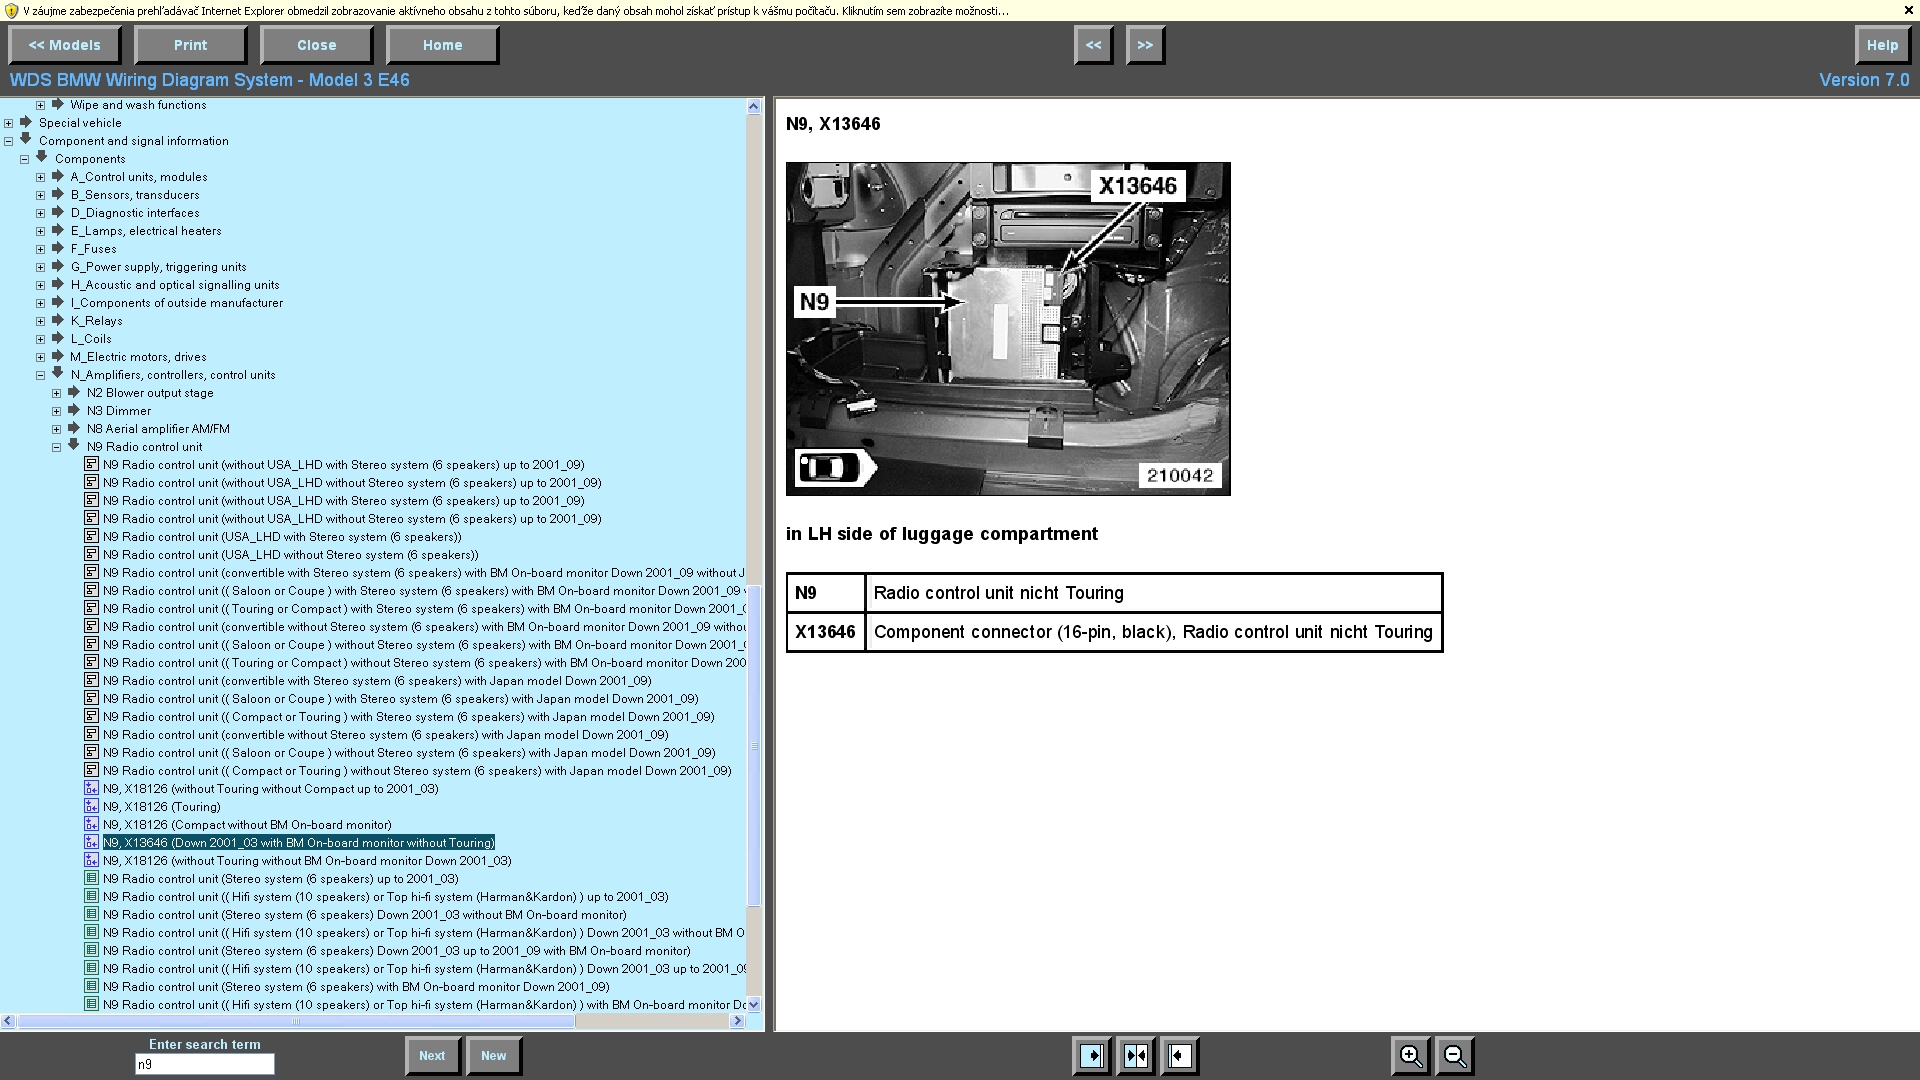Image resolution: width=1920 pixels, height=1080 pixels.
Task: Click the Next search button
Action: [x=432, y=1056]
